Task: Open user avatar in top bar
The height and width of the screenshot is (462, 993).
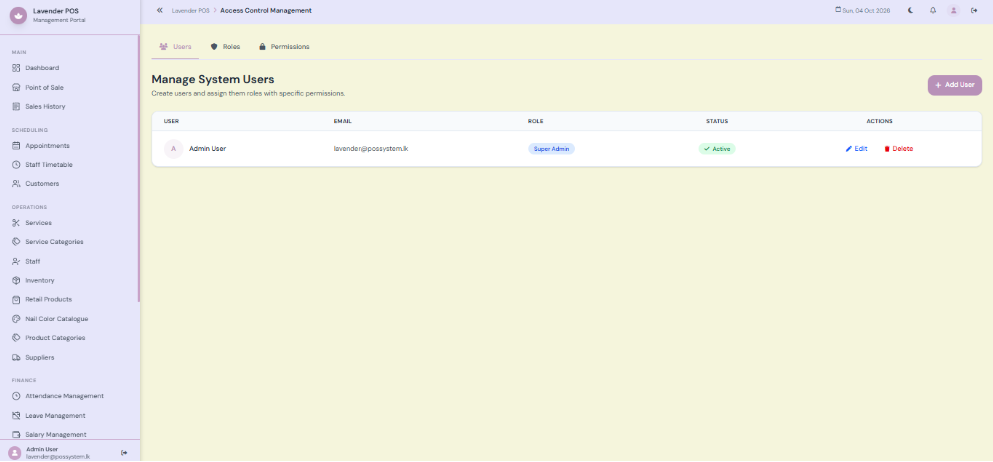Action: [x=953, y=10]
